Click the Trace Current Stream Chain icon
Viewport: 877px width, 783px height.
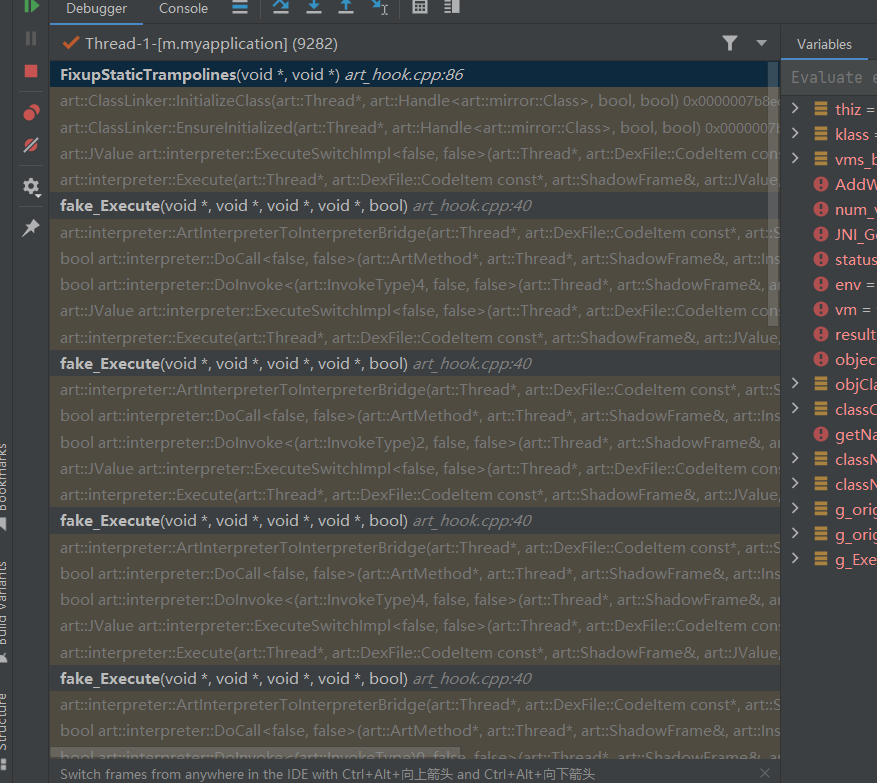[x=452, y=7]
